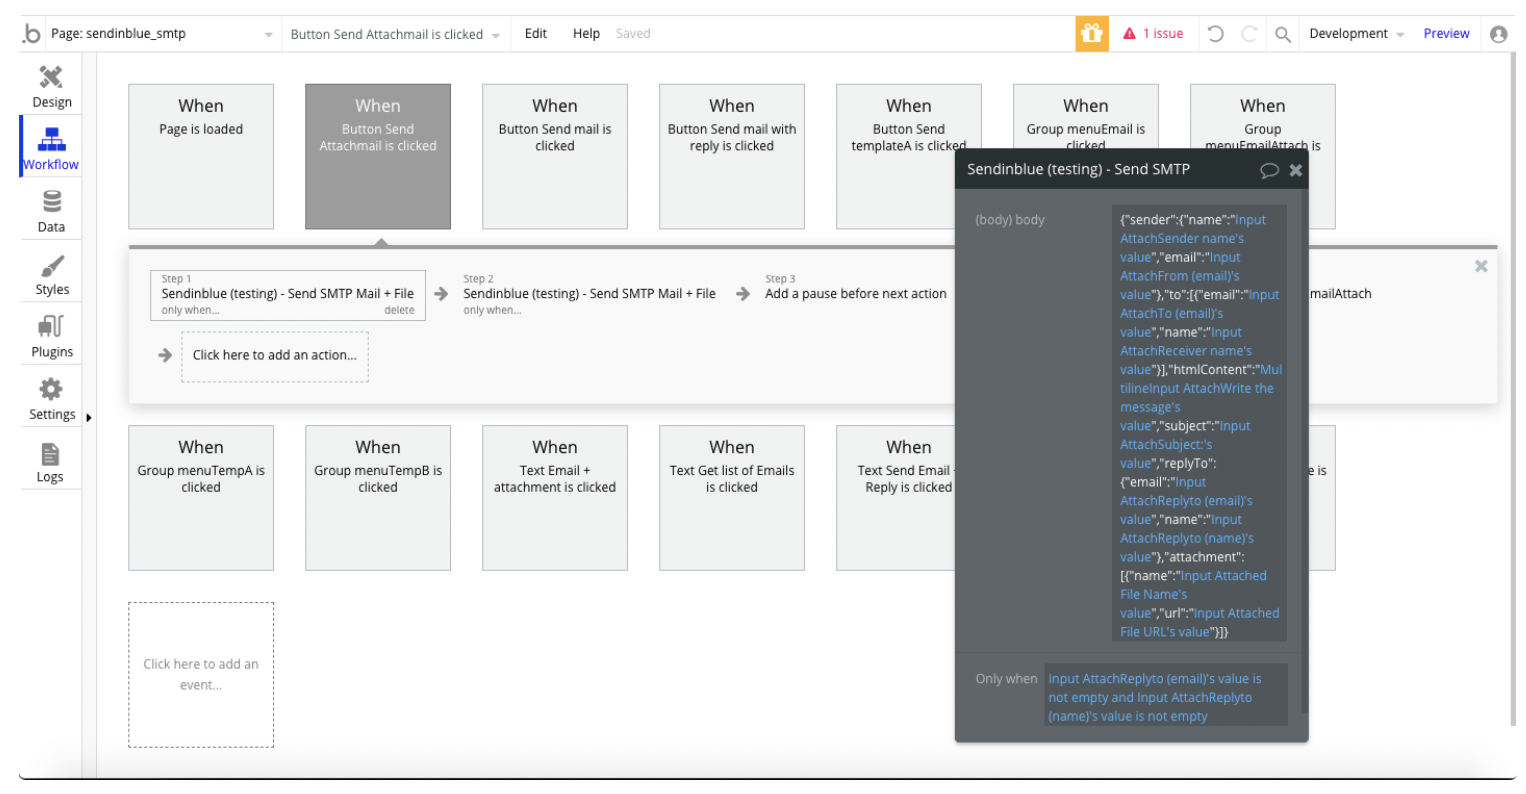Click the Preview link
The width and height of the screenshot is (1526, 794).
point(1446,33)
